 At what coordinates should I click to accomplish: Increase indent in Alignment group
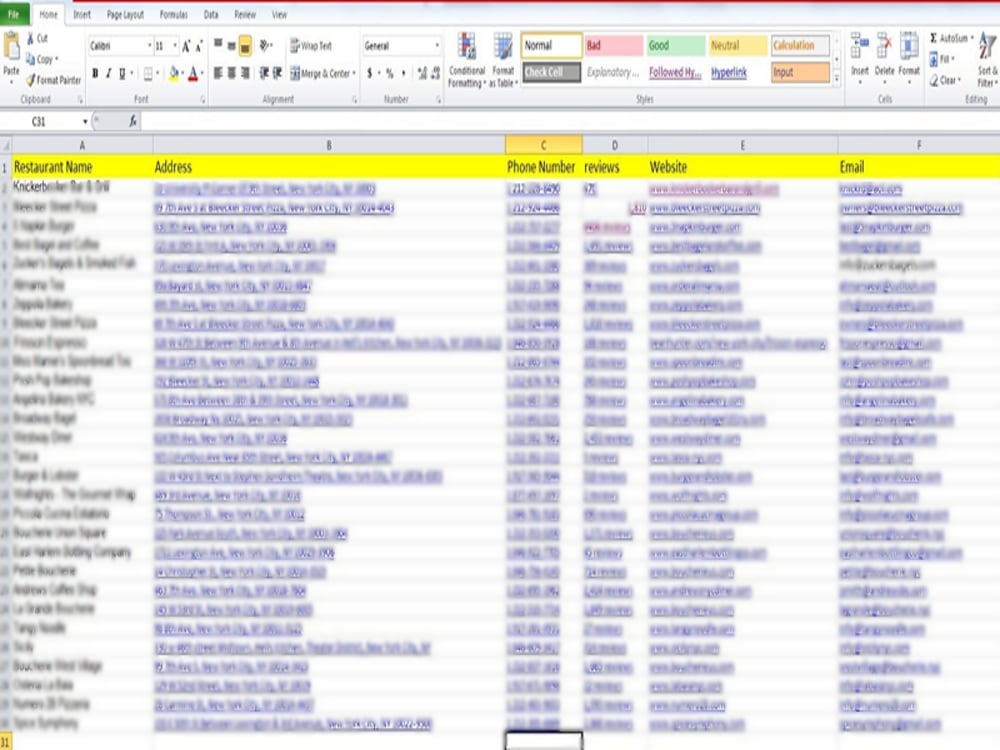277,73
